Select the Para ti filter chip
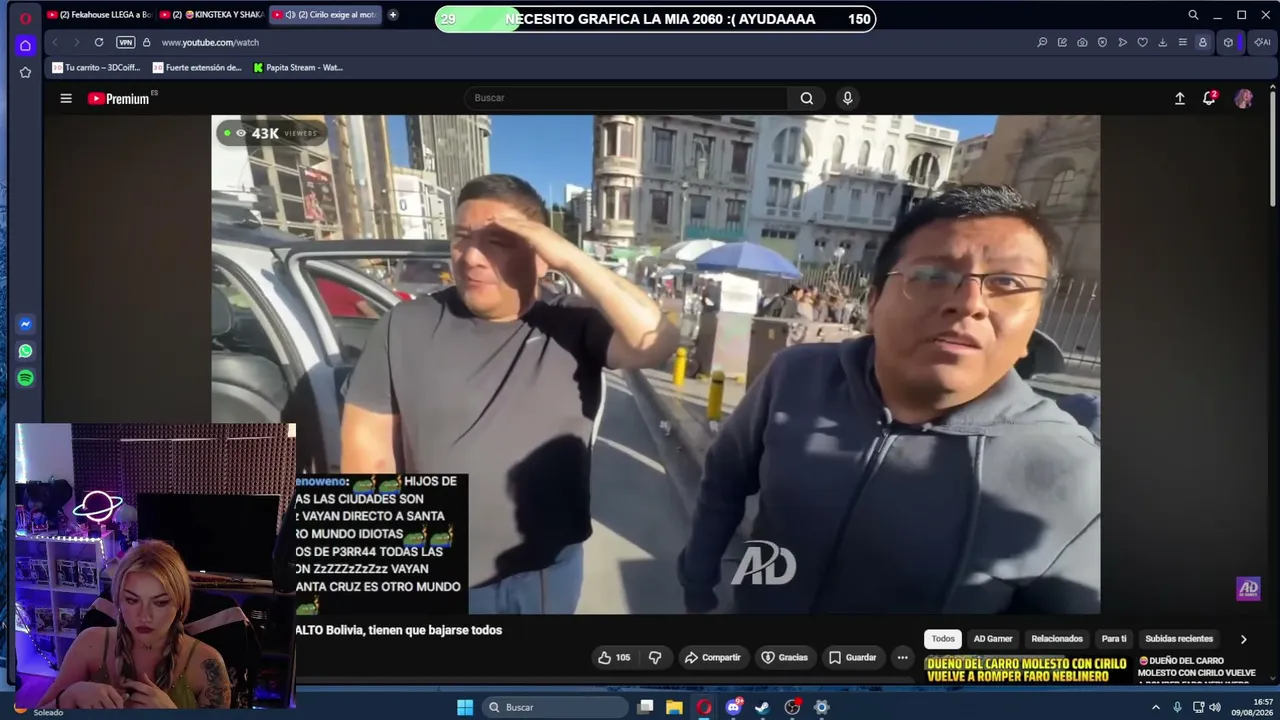Viewport: 1280px width, 720px height. 1114,639
